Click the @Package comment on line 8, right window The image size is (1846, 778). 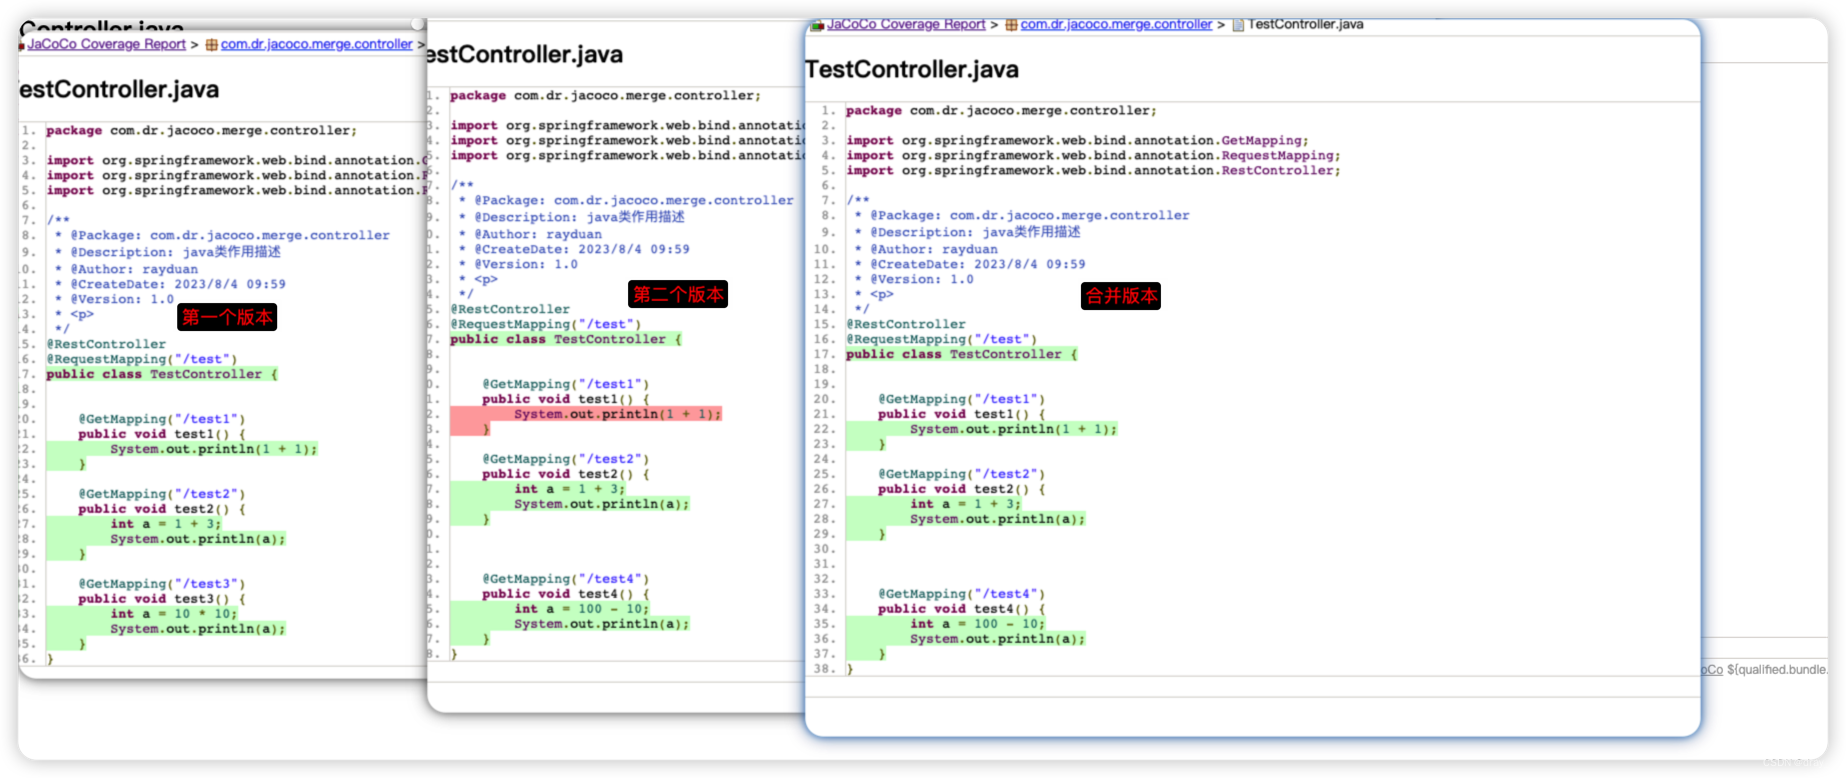(x=1022, y=216)
